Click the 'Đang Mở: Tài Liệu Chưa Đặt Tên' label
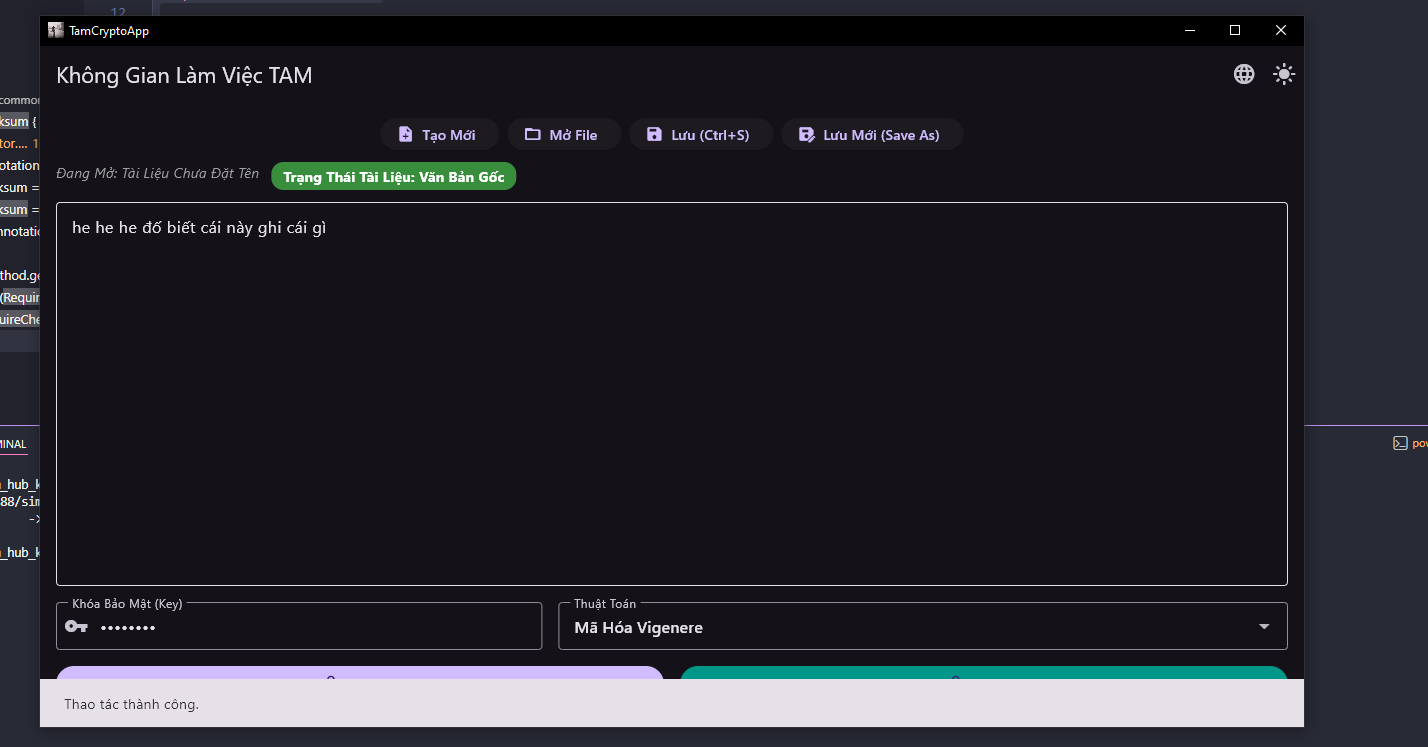The width and height of the screenshot is (1428, 747). [x=158, y=174]
